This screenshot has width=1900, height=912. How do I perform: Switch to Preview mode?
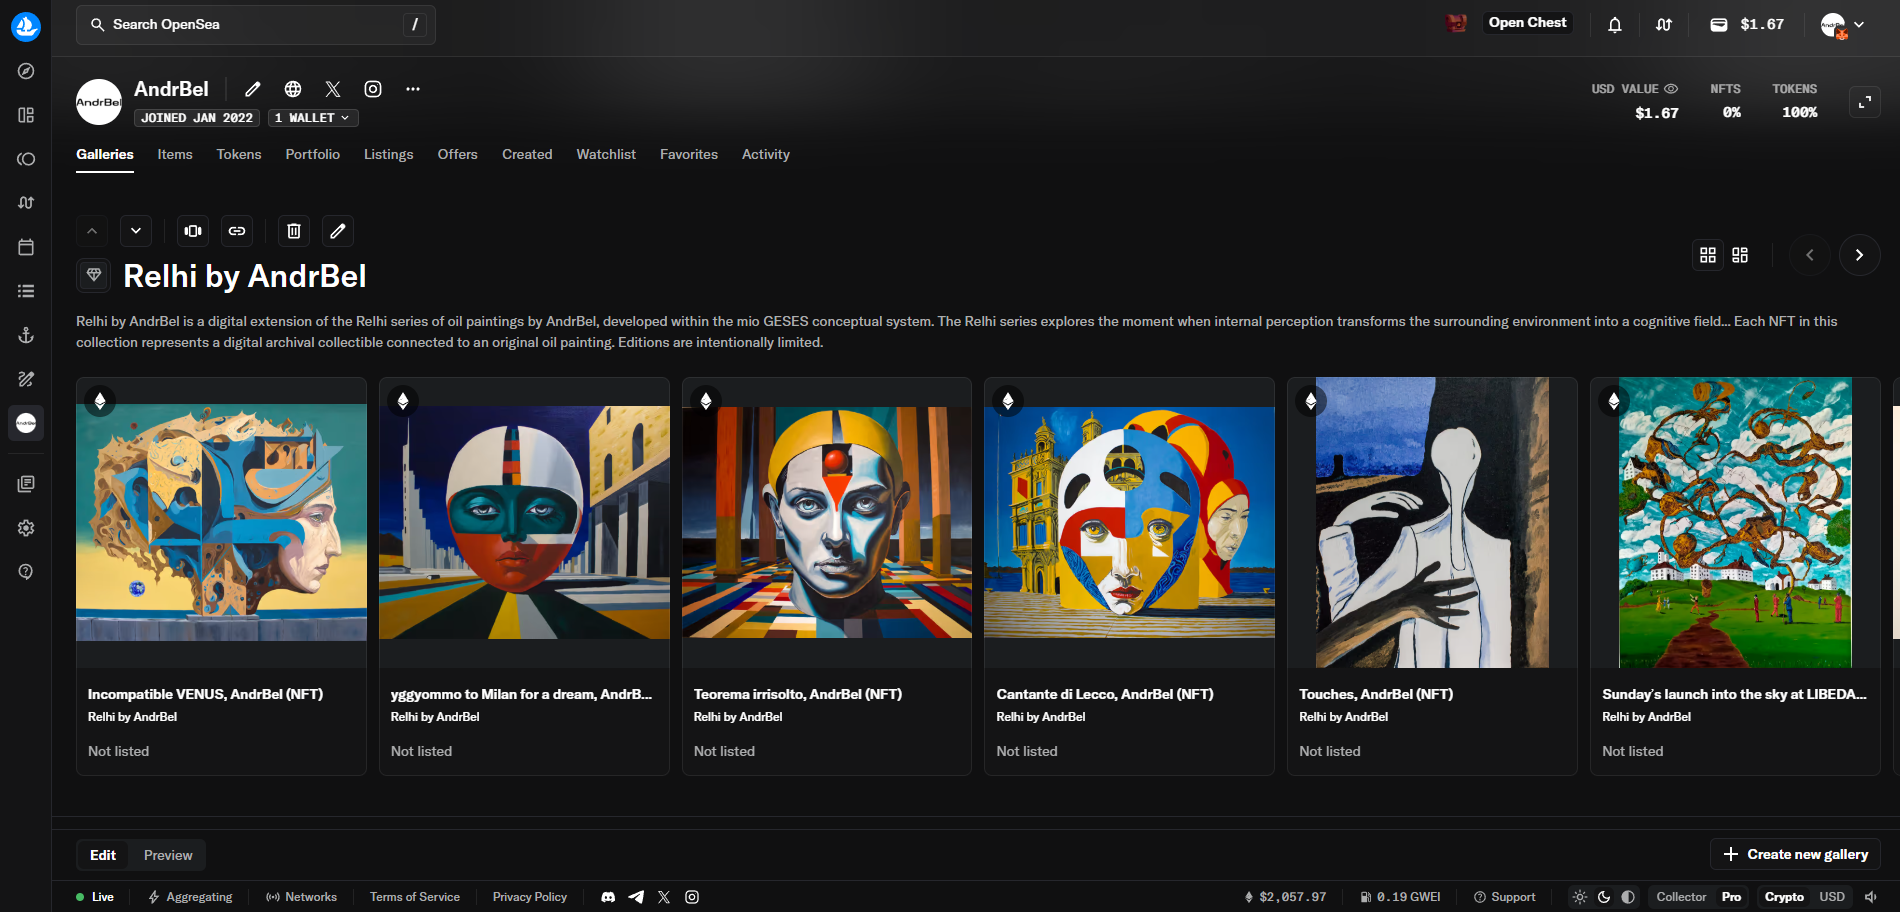168,855
